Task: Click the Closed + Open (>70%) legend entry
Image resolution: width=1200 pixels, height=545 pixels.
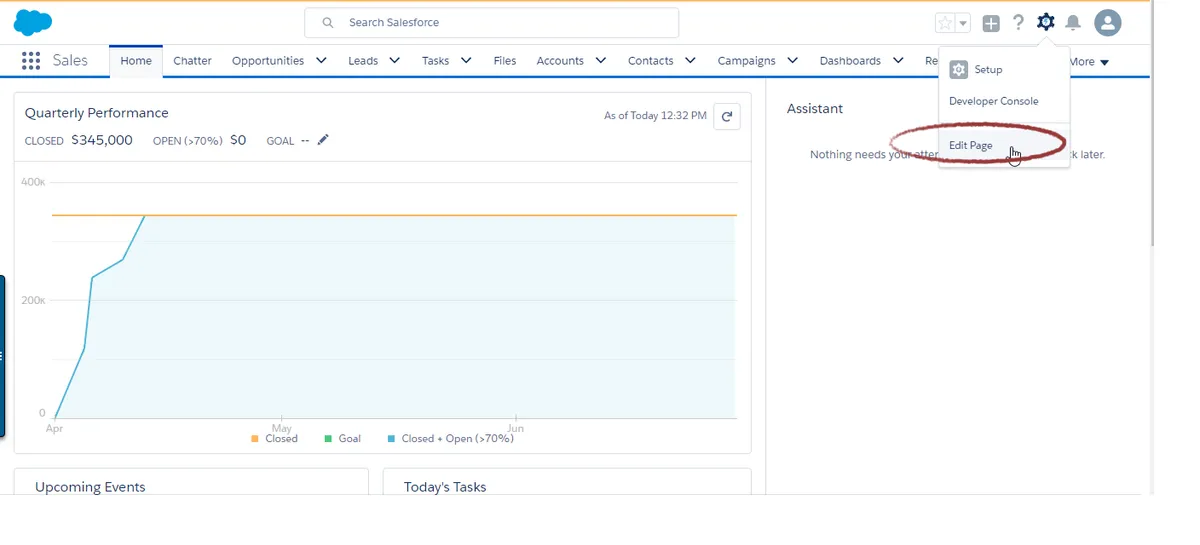Action: [450, 439]
